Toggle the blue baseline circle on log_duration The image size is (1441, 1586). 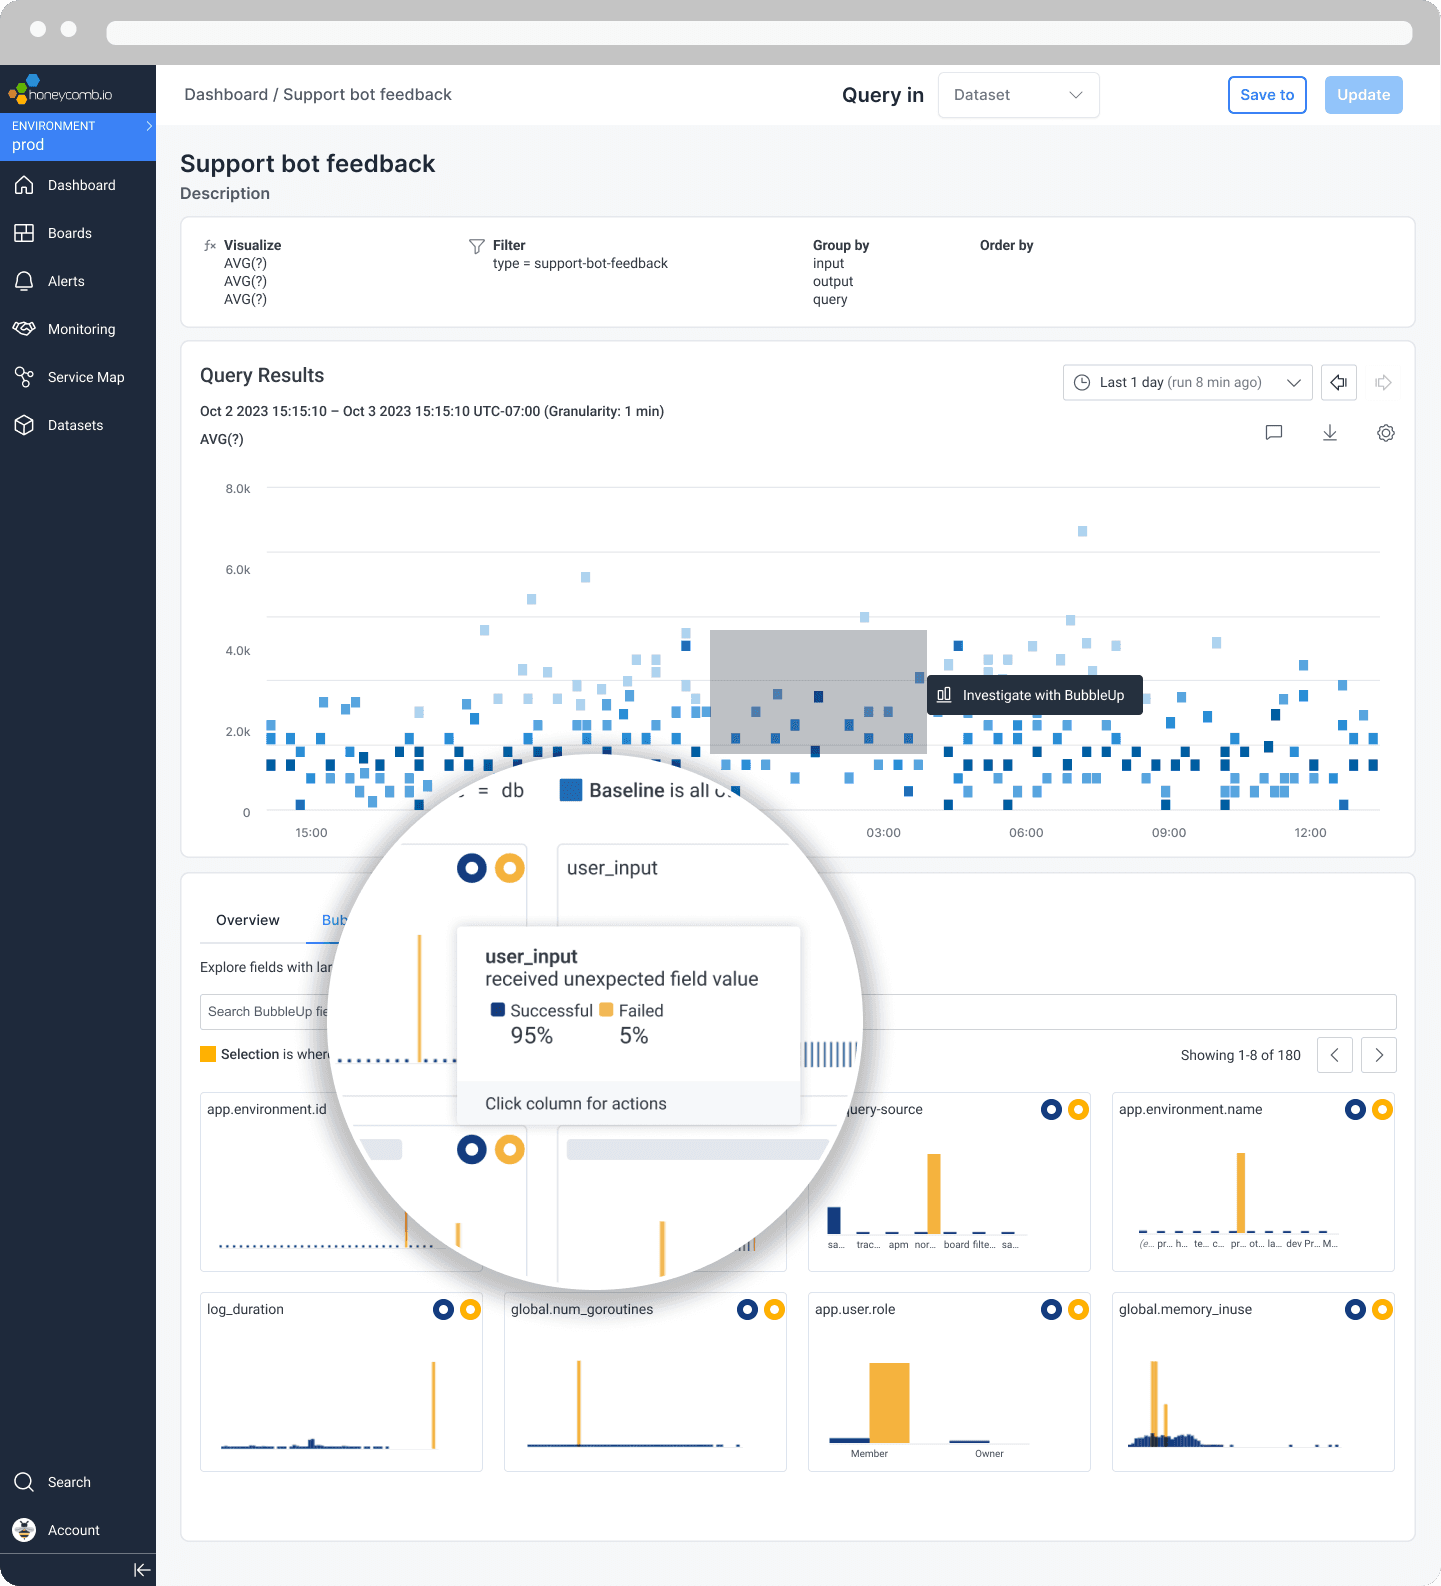click(x=443, y=1310)
